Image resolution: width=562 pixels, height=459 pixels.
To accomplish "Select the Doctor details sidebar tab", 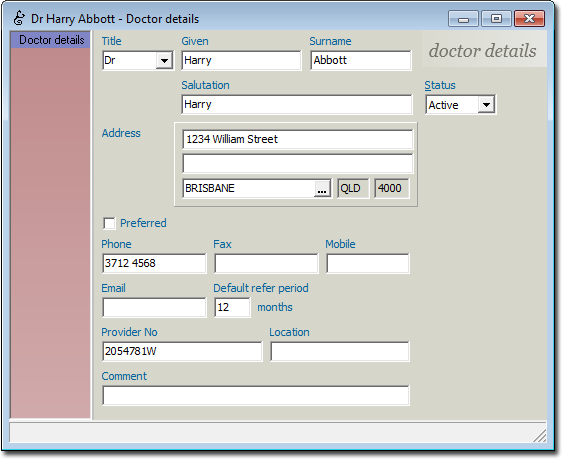I will coord(51,40).
